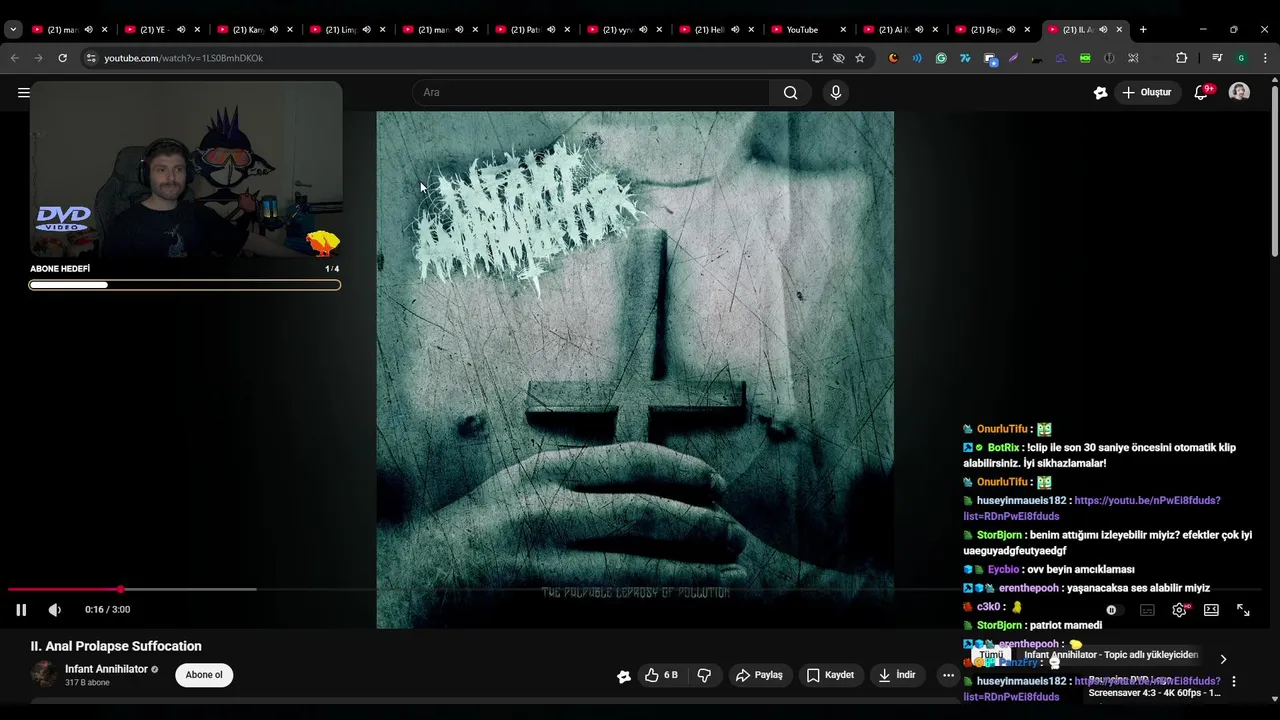Open site information icon in address bar
1280x720 pixels.
91,58
